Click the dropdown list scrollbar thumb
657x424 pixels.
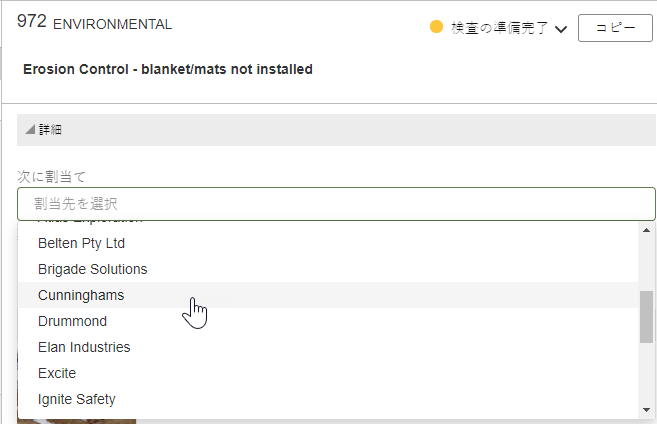pos(646,317)
